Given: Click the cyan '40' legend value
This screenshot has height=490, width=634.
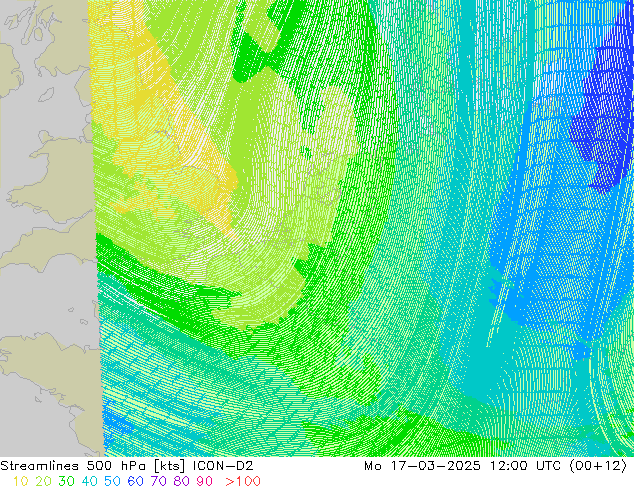Looking at the screenshot, I should pyautogui.click(x=89, y=481).
